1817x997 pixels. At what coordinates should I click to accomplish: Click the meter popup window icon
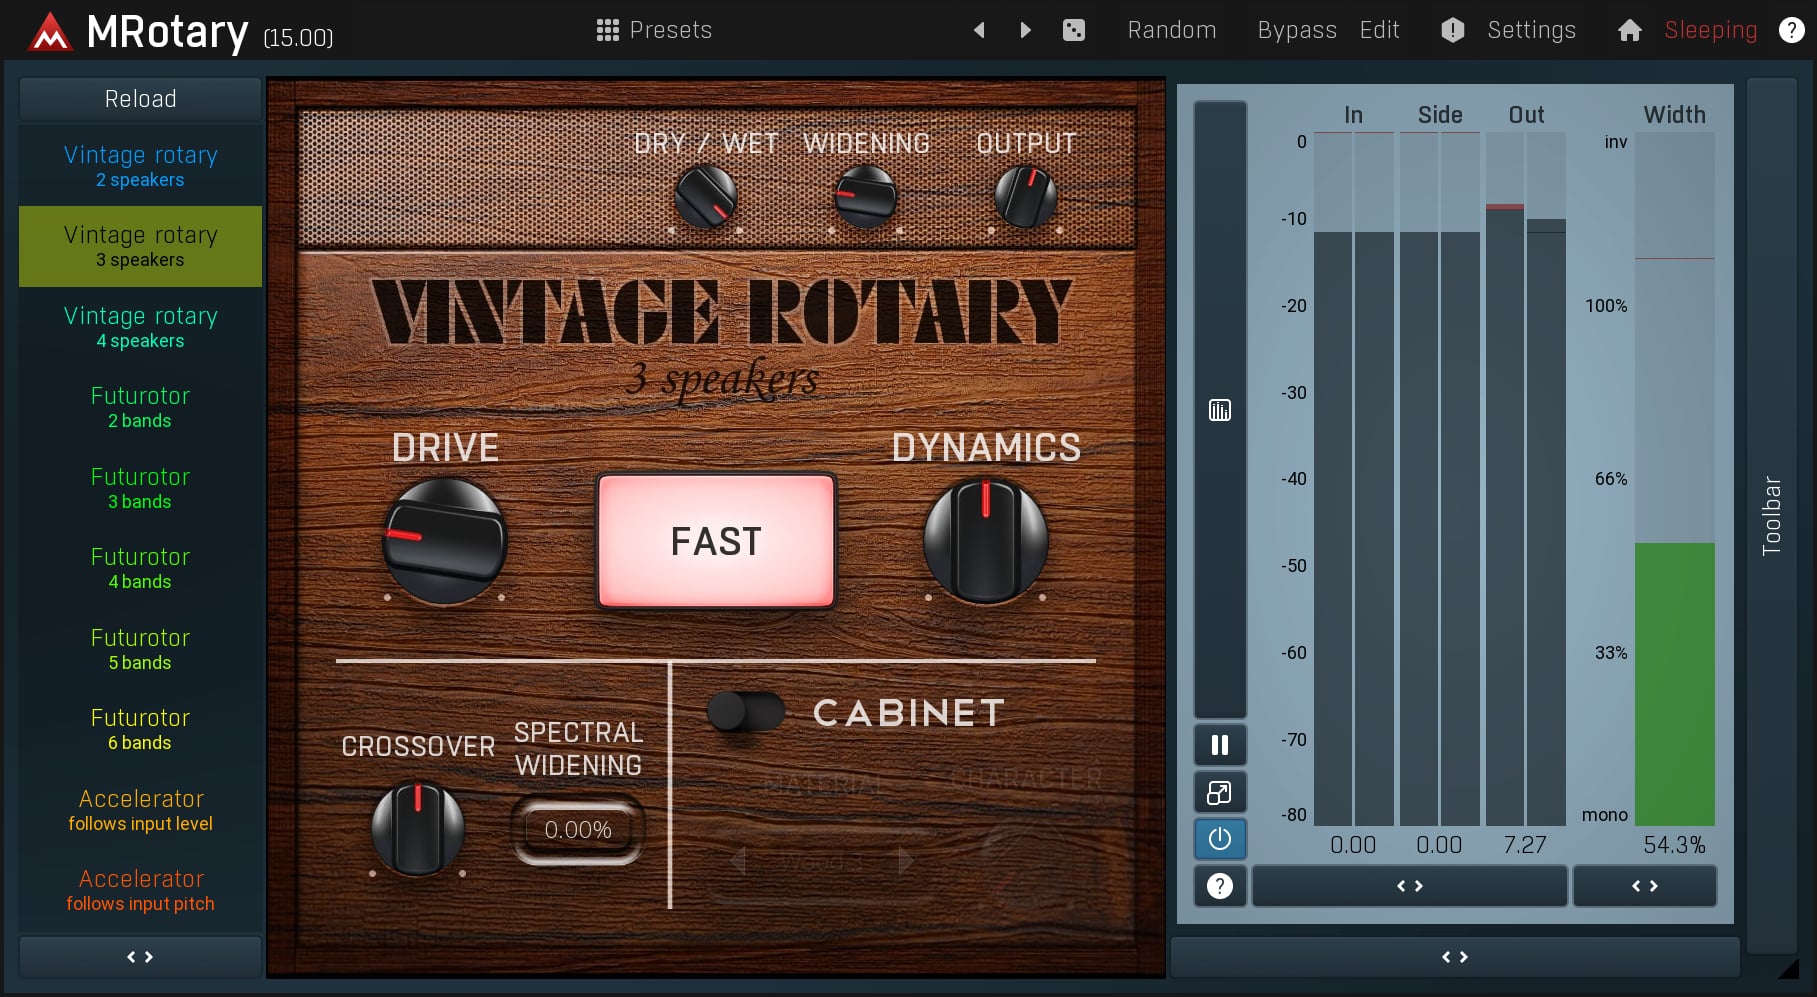coord(1219,793)
